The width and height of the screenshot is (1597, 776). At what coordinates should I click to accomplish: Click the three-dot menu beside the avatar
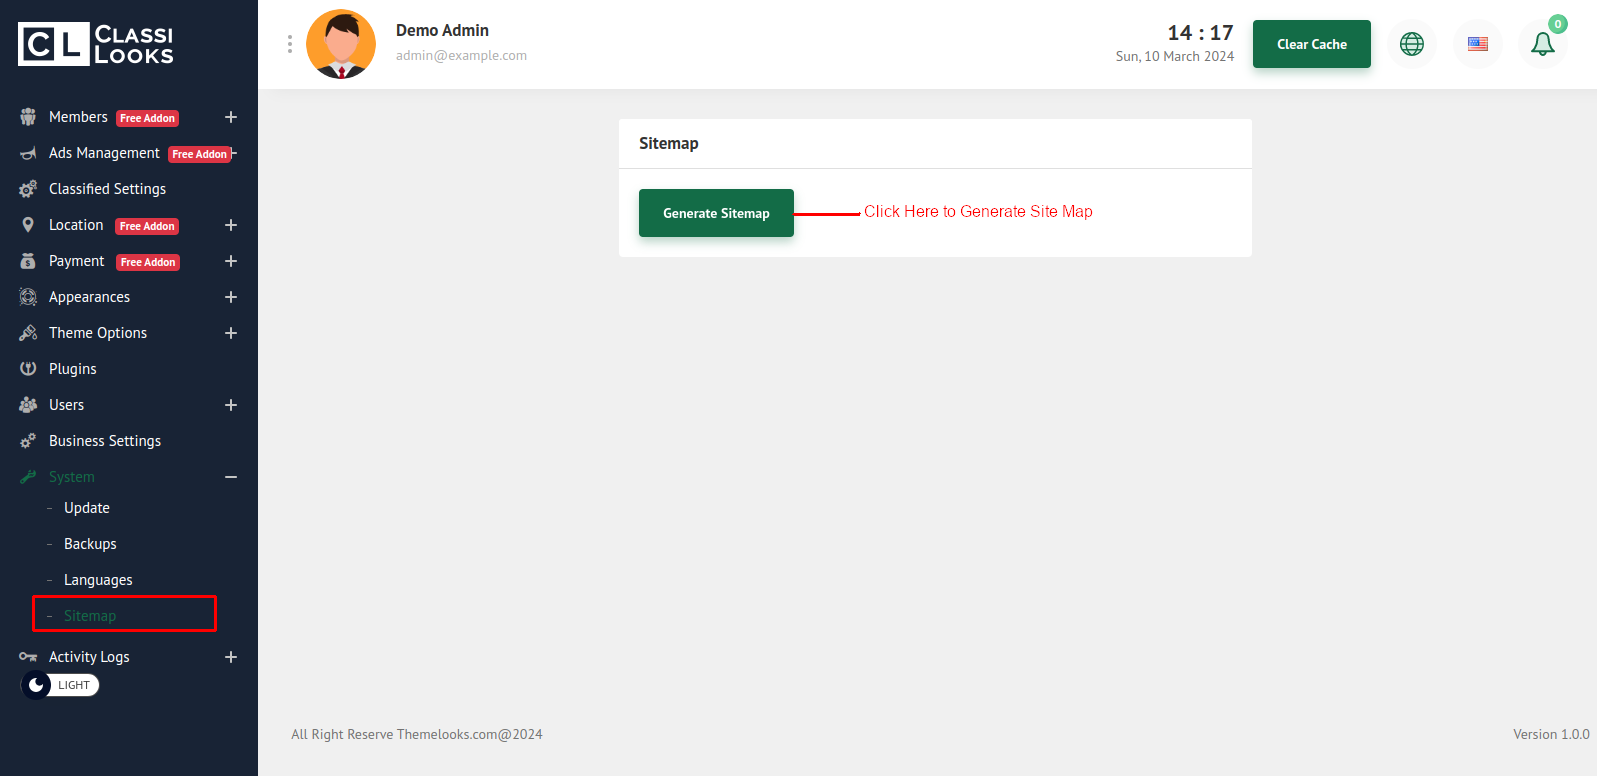(x=290, y=44)
